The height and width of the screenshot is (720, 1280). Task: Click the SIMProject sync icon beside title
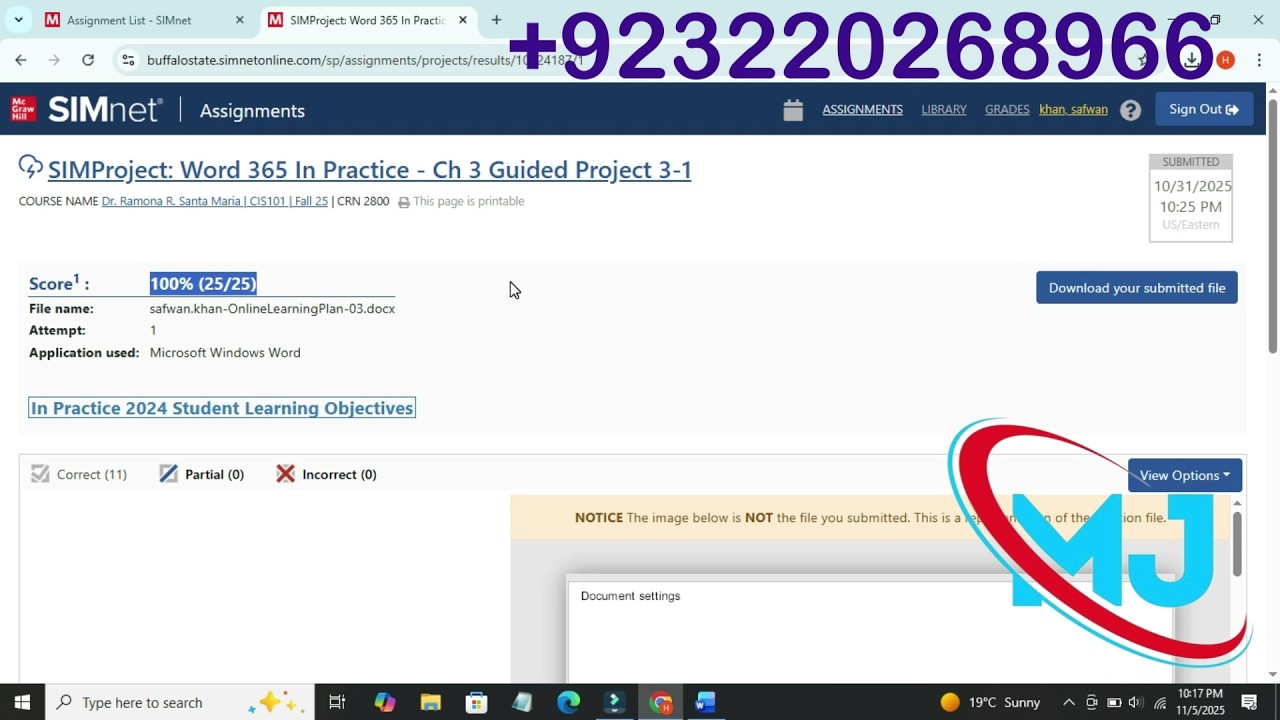coord(31,167)
